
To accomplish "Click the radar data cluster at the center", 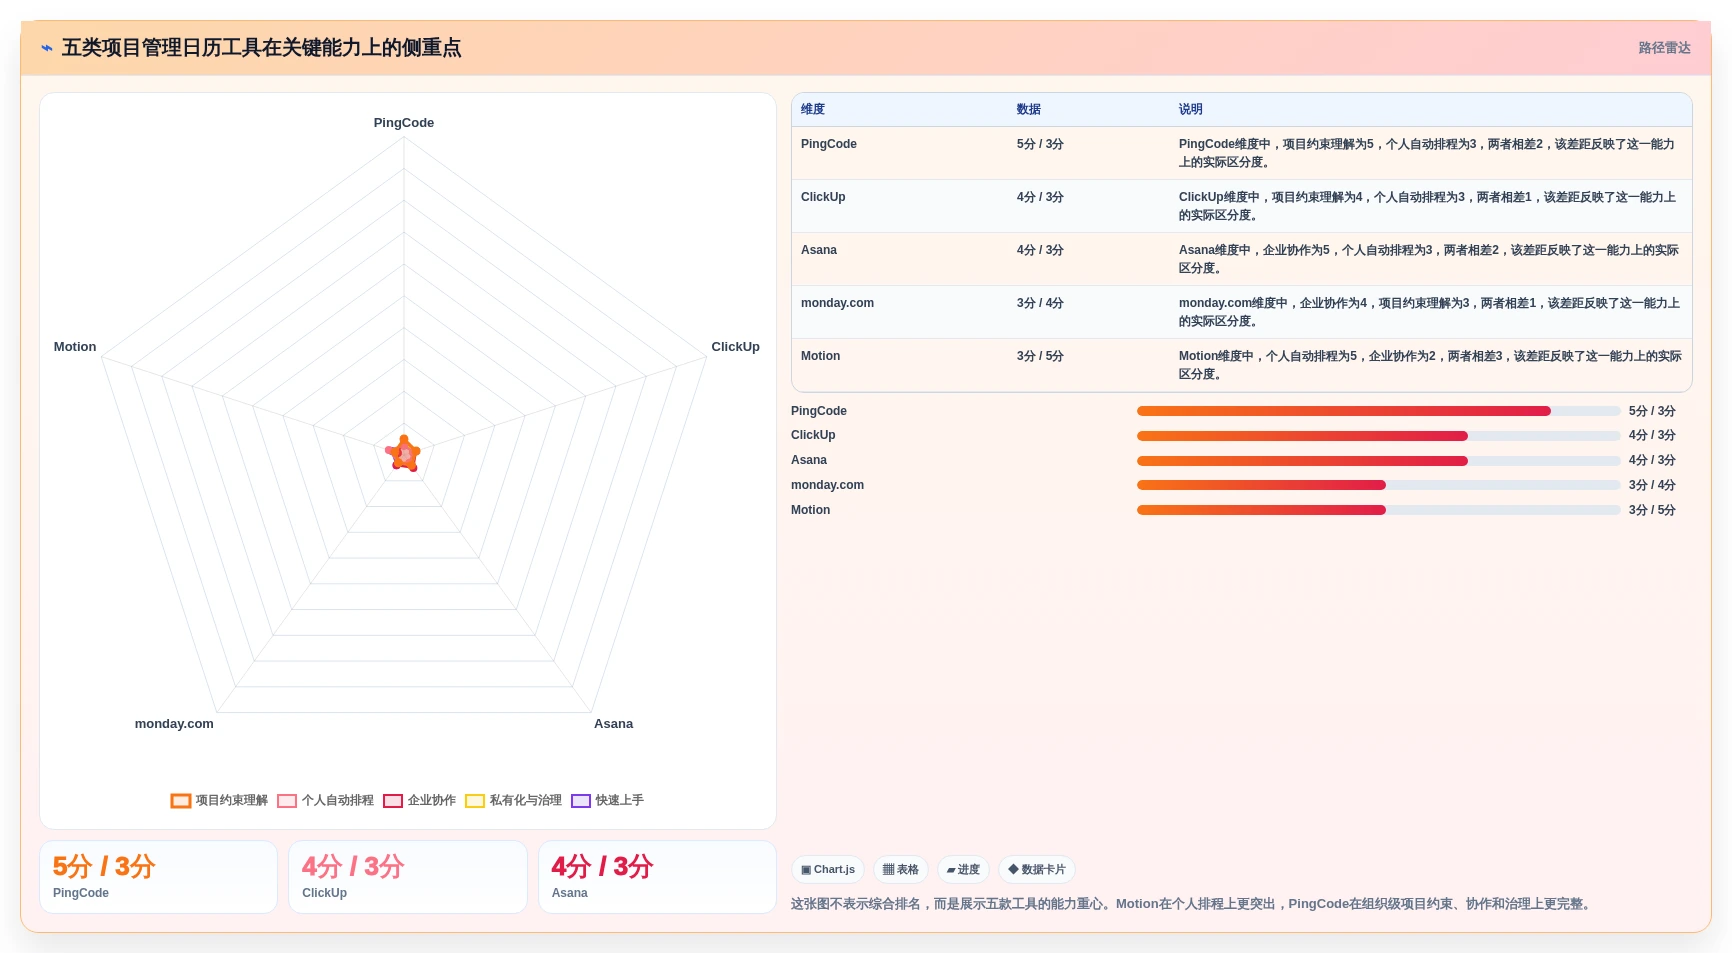I will 404,454.
